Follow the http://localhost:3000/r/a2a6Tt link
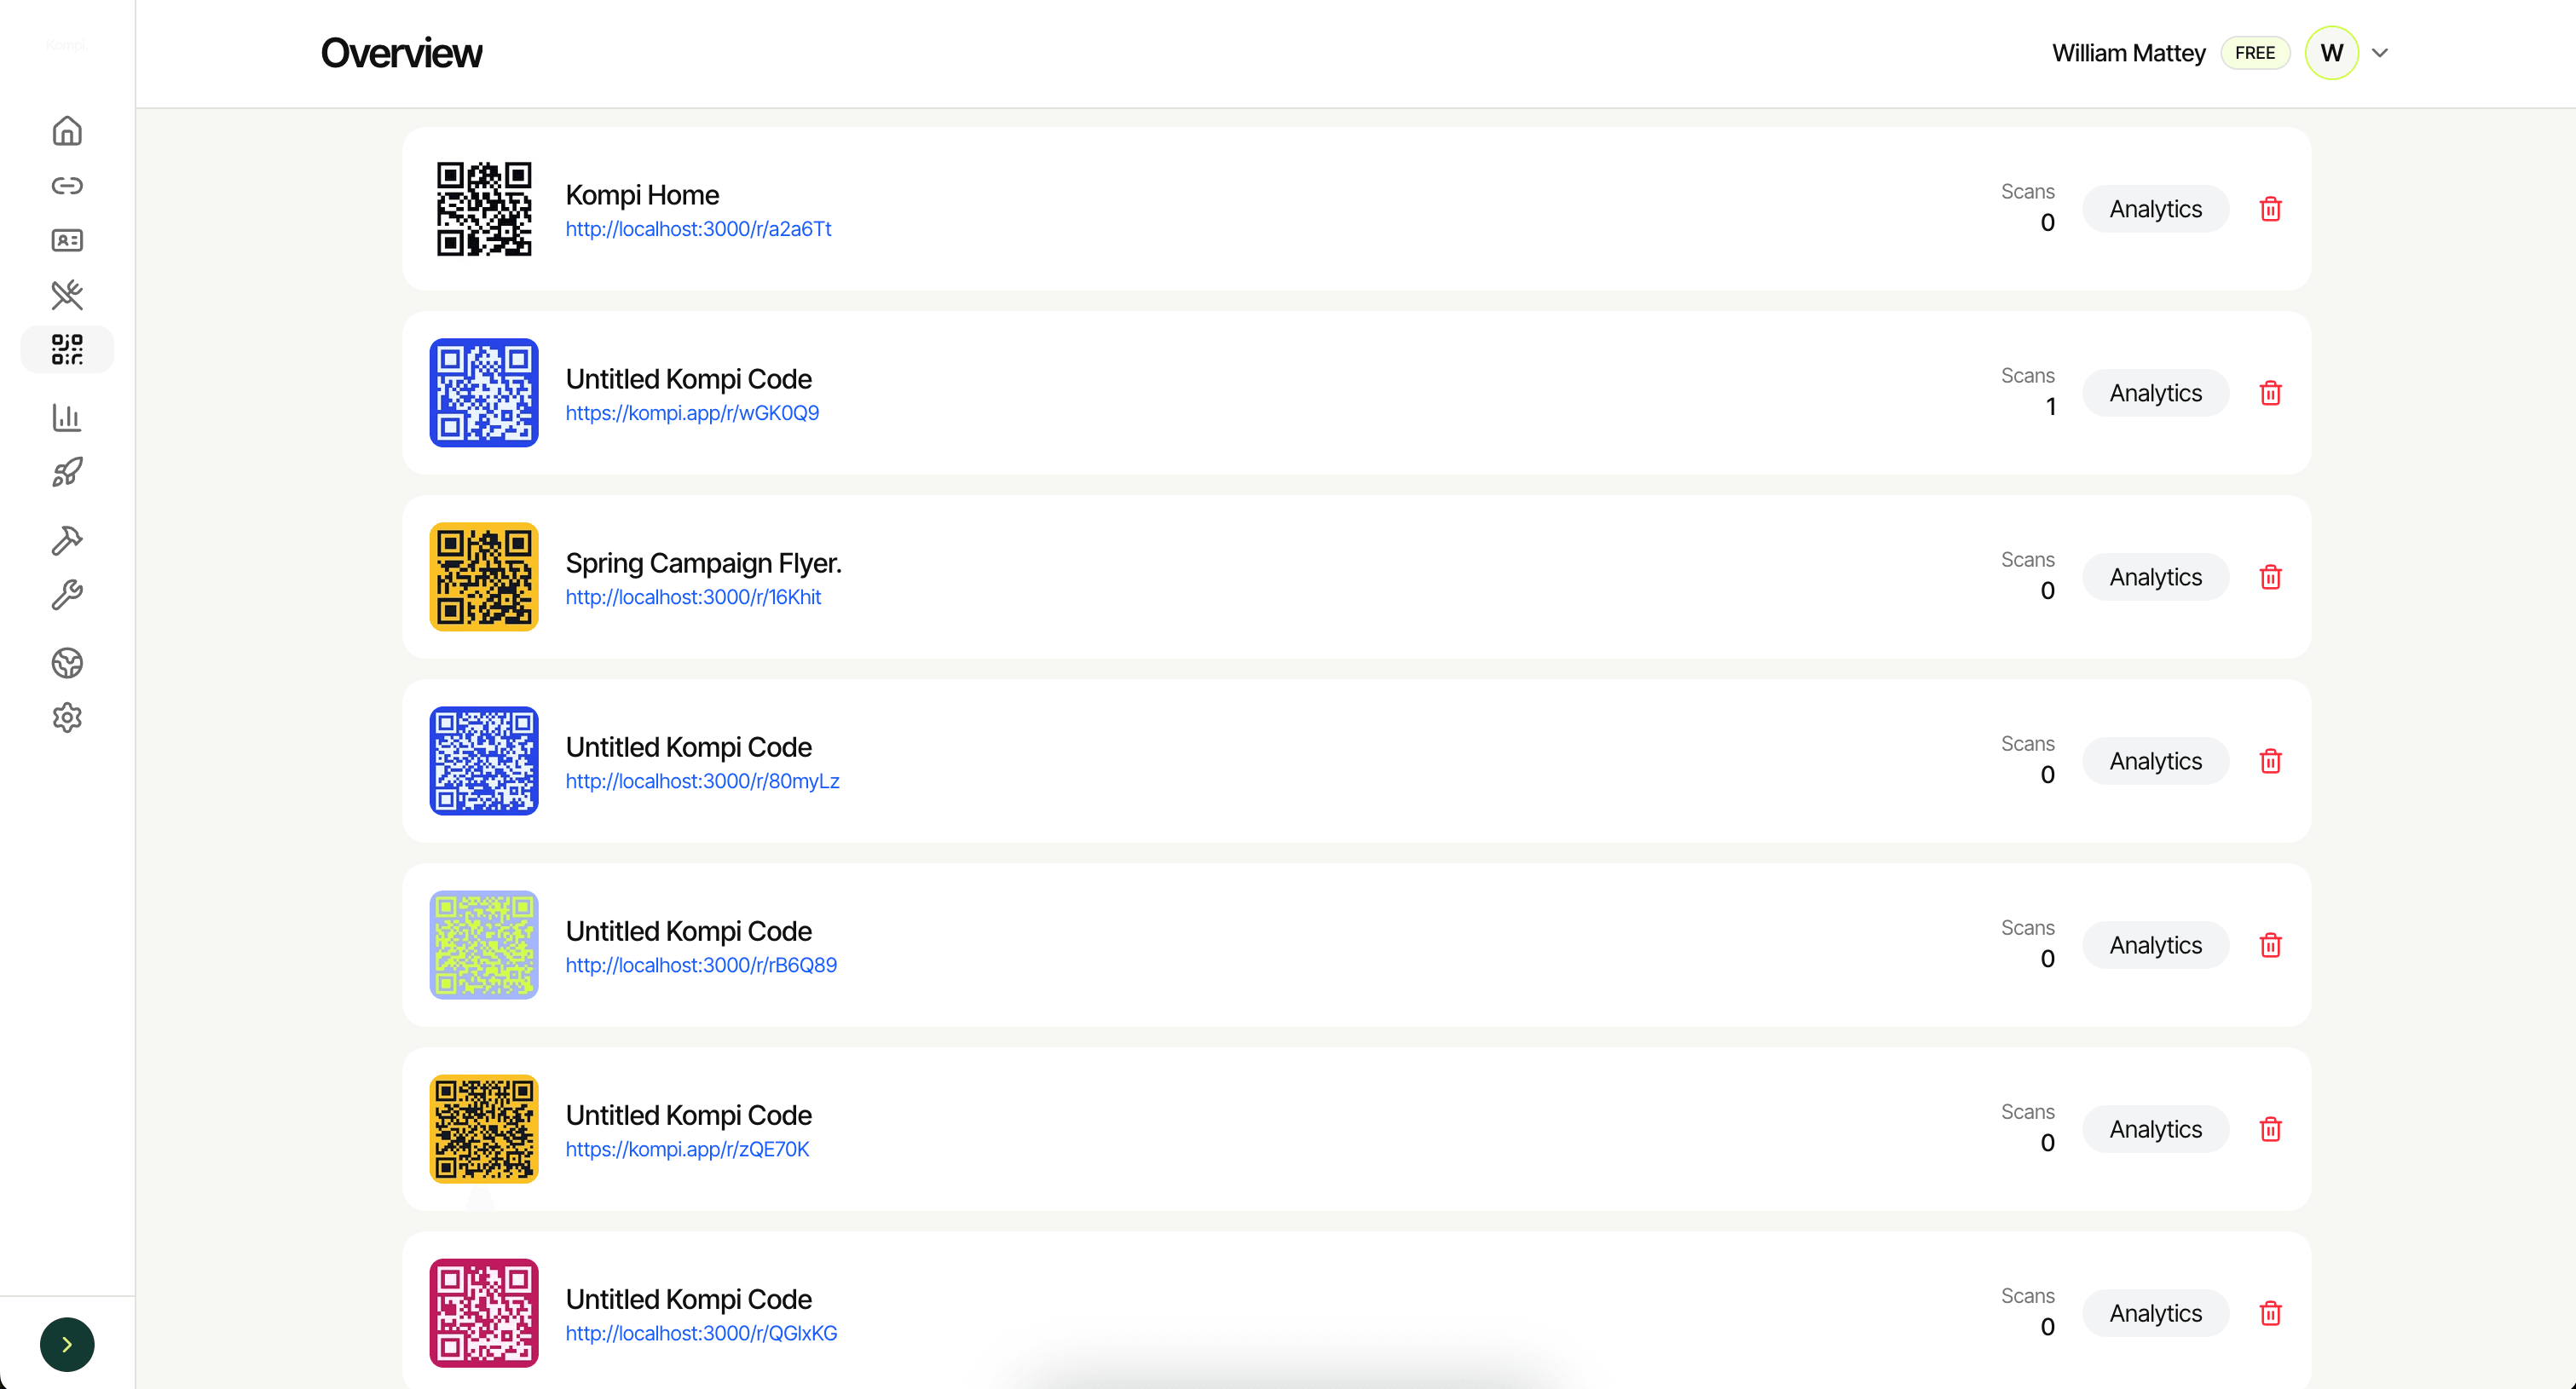Screen dimensions: 2576x1389 (698, 229)
